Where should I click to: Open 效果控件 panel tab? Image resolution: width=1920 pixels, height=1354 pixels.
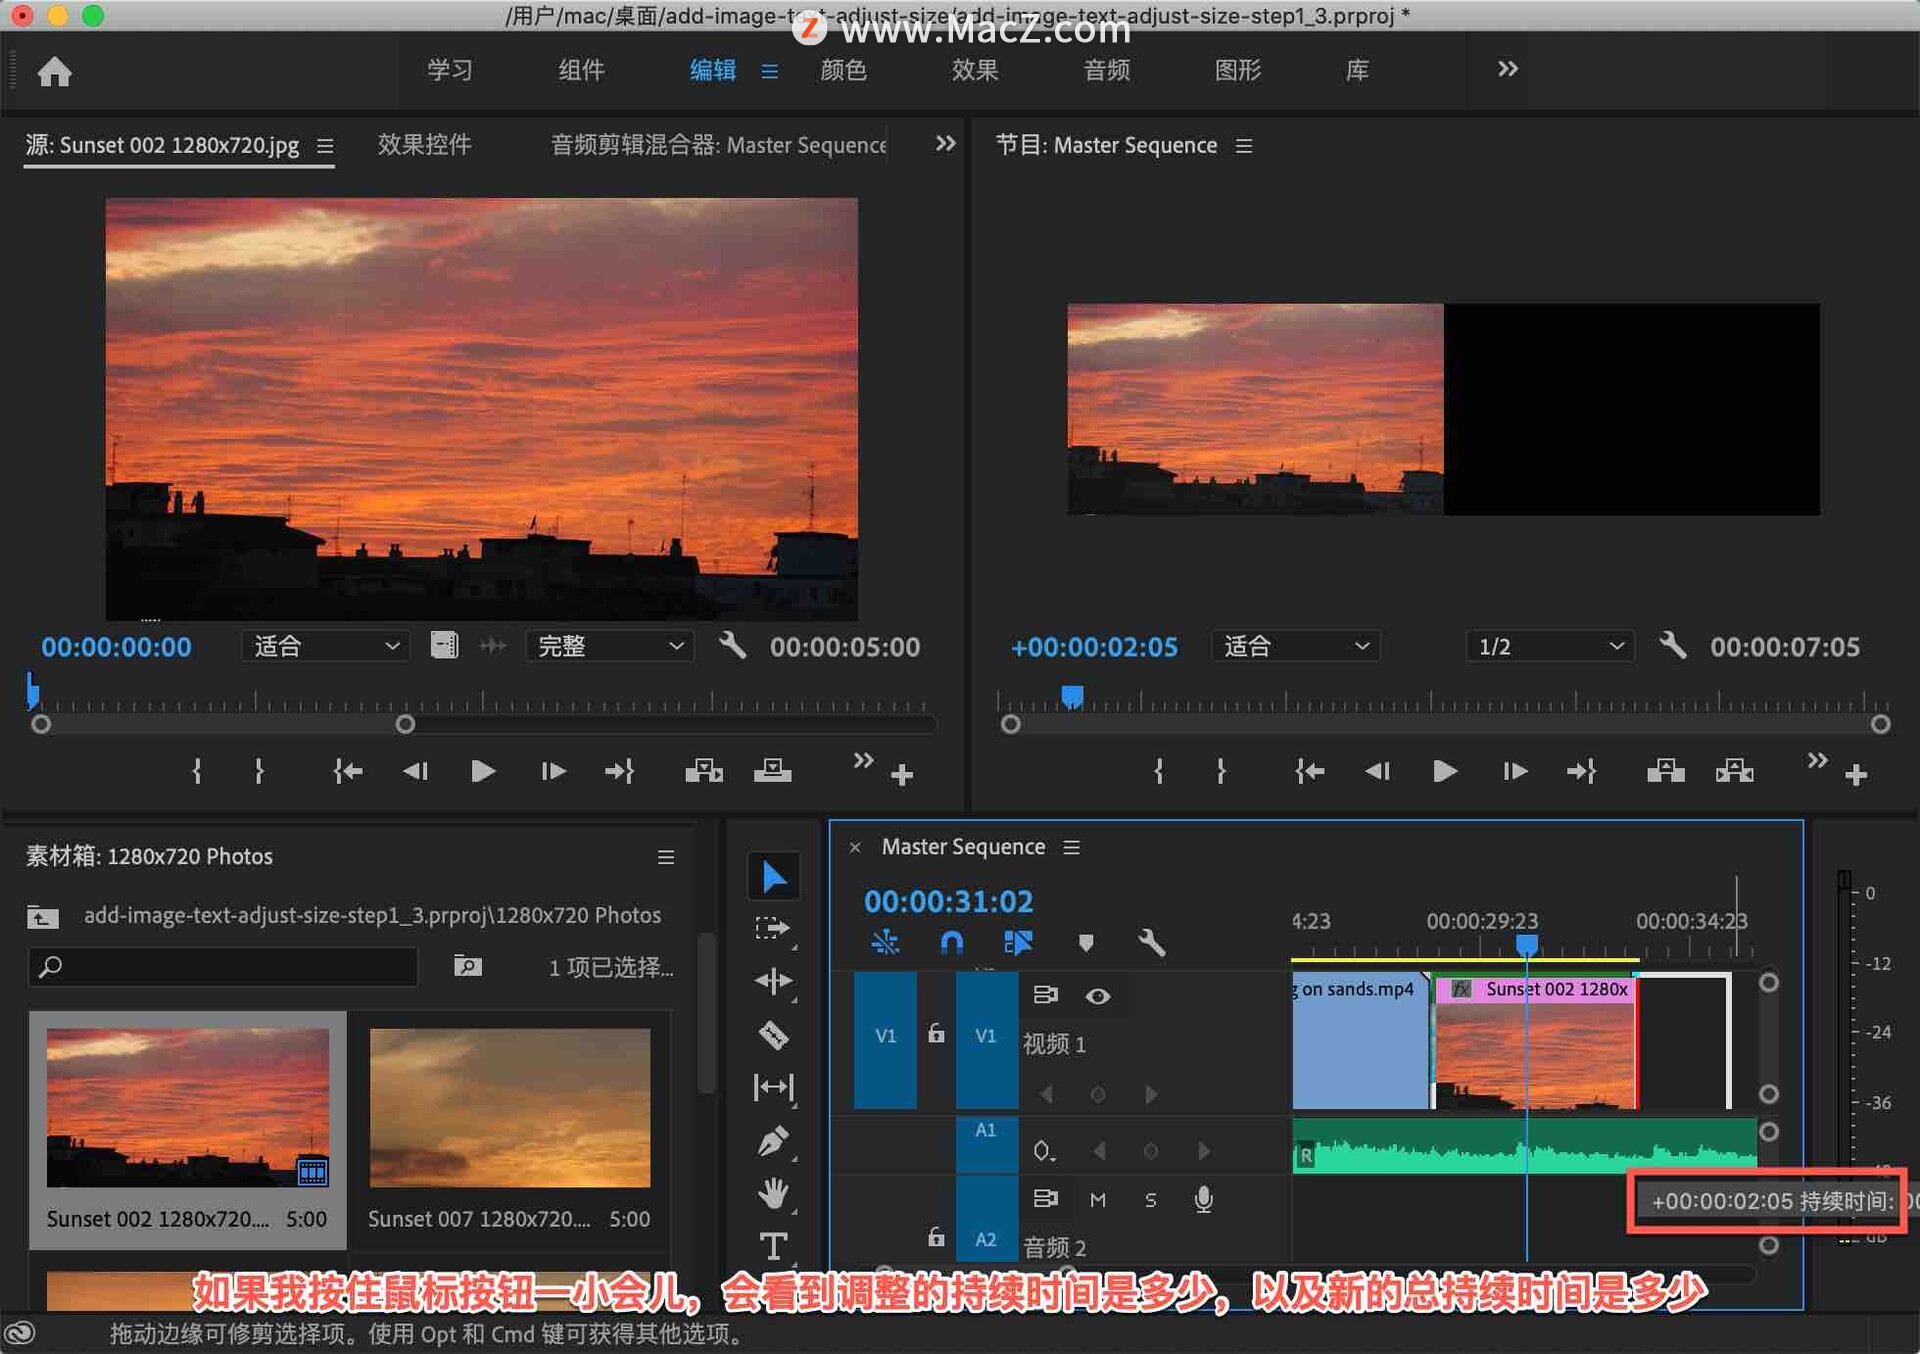tap(424, 145)
